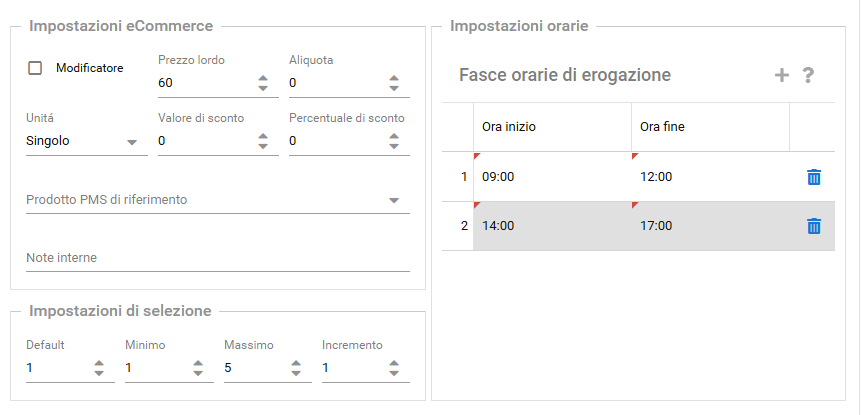Decrease the Minimo selection value
Screen dimensions: 861x415
[197, 374]
